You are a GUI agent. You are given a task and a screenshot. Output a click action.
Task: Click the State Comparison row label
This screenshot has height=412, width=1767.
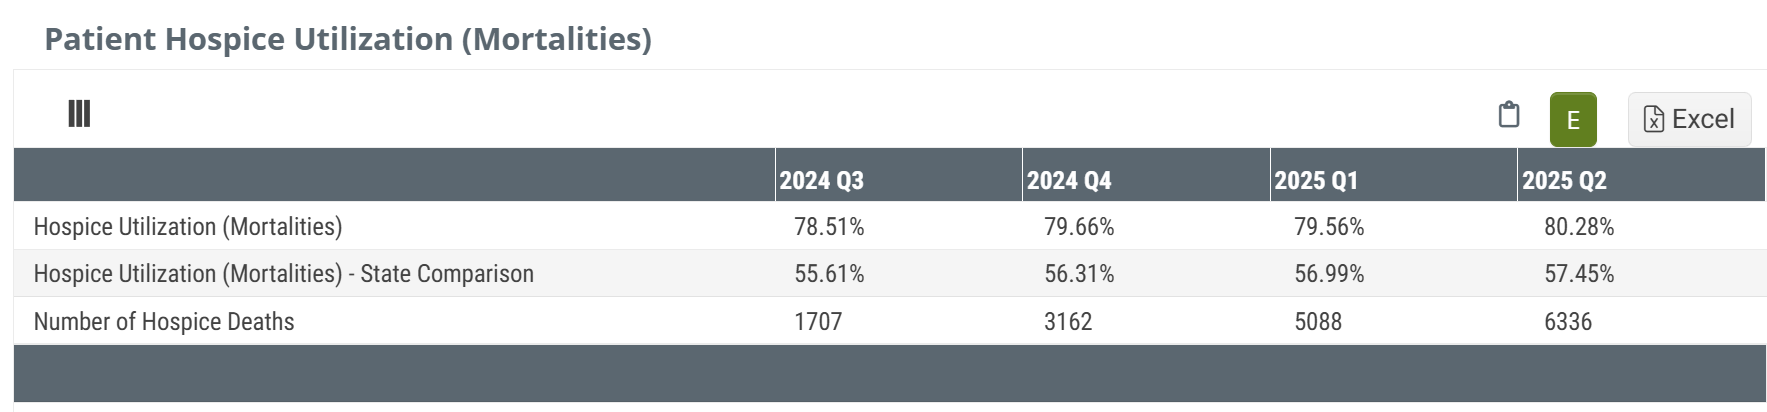[x=284, y=274]
